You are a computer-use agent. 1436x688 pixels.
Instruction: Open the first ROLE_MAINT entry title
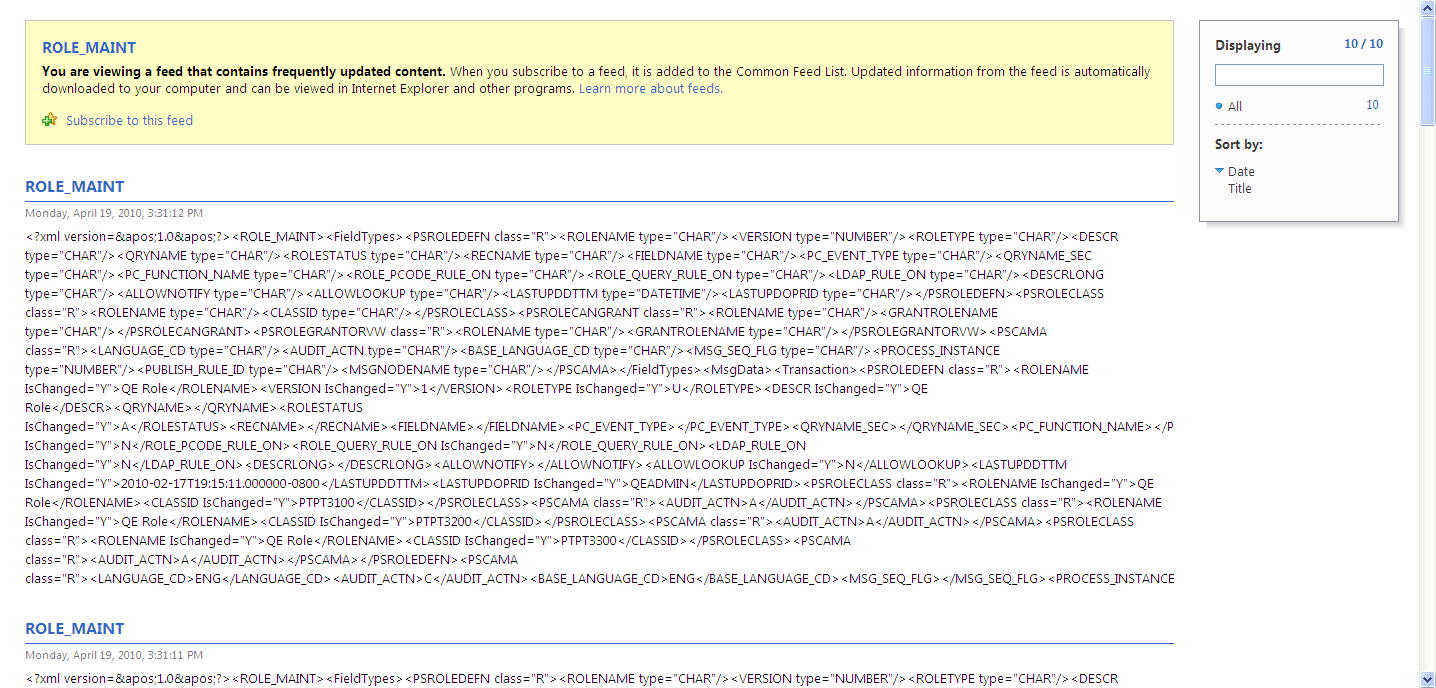(x=74, y=186)
